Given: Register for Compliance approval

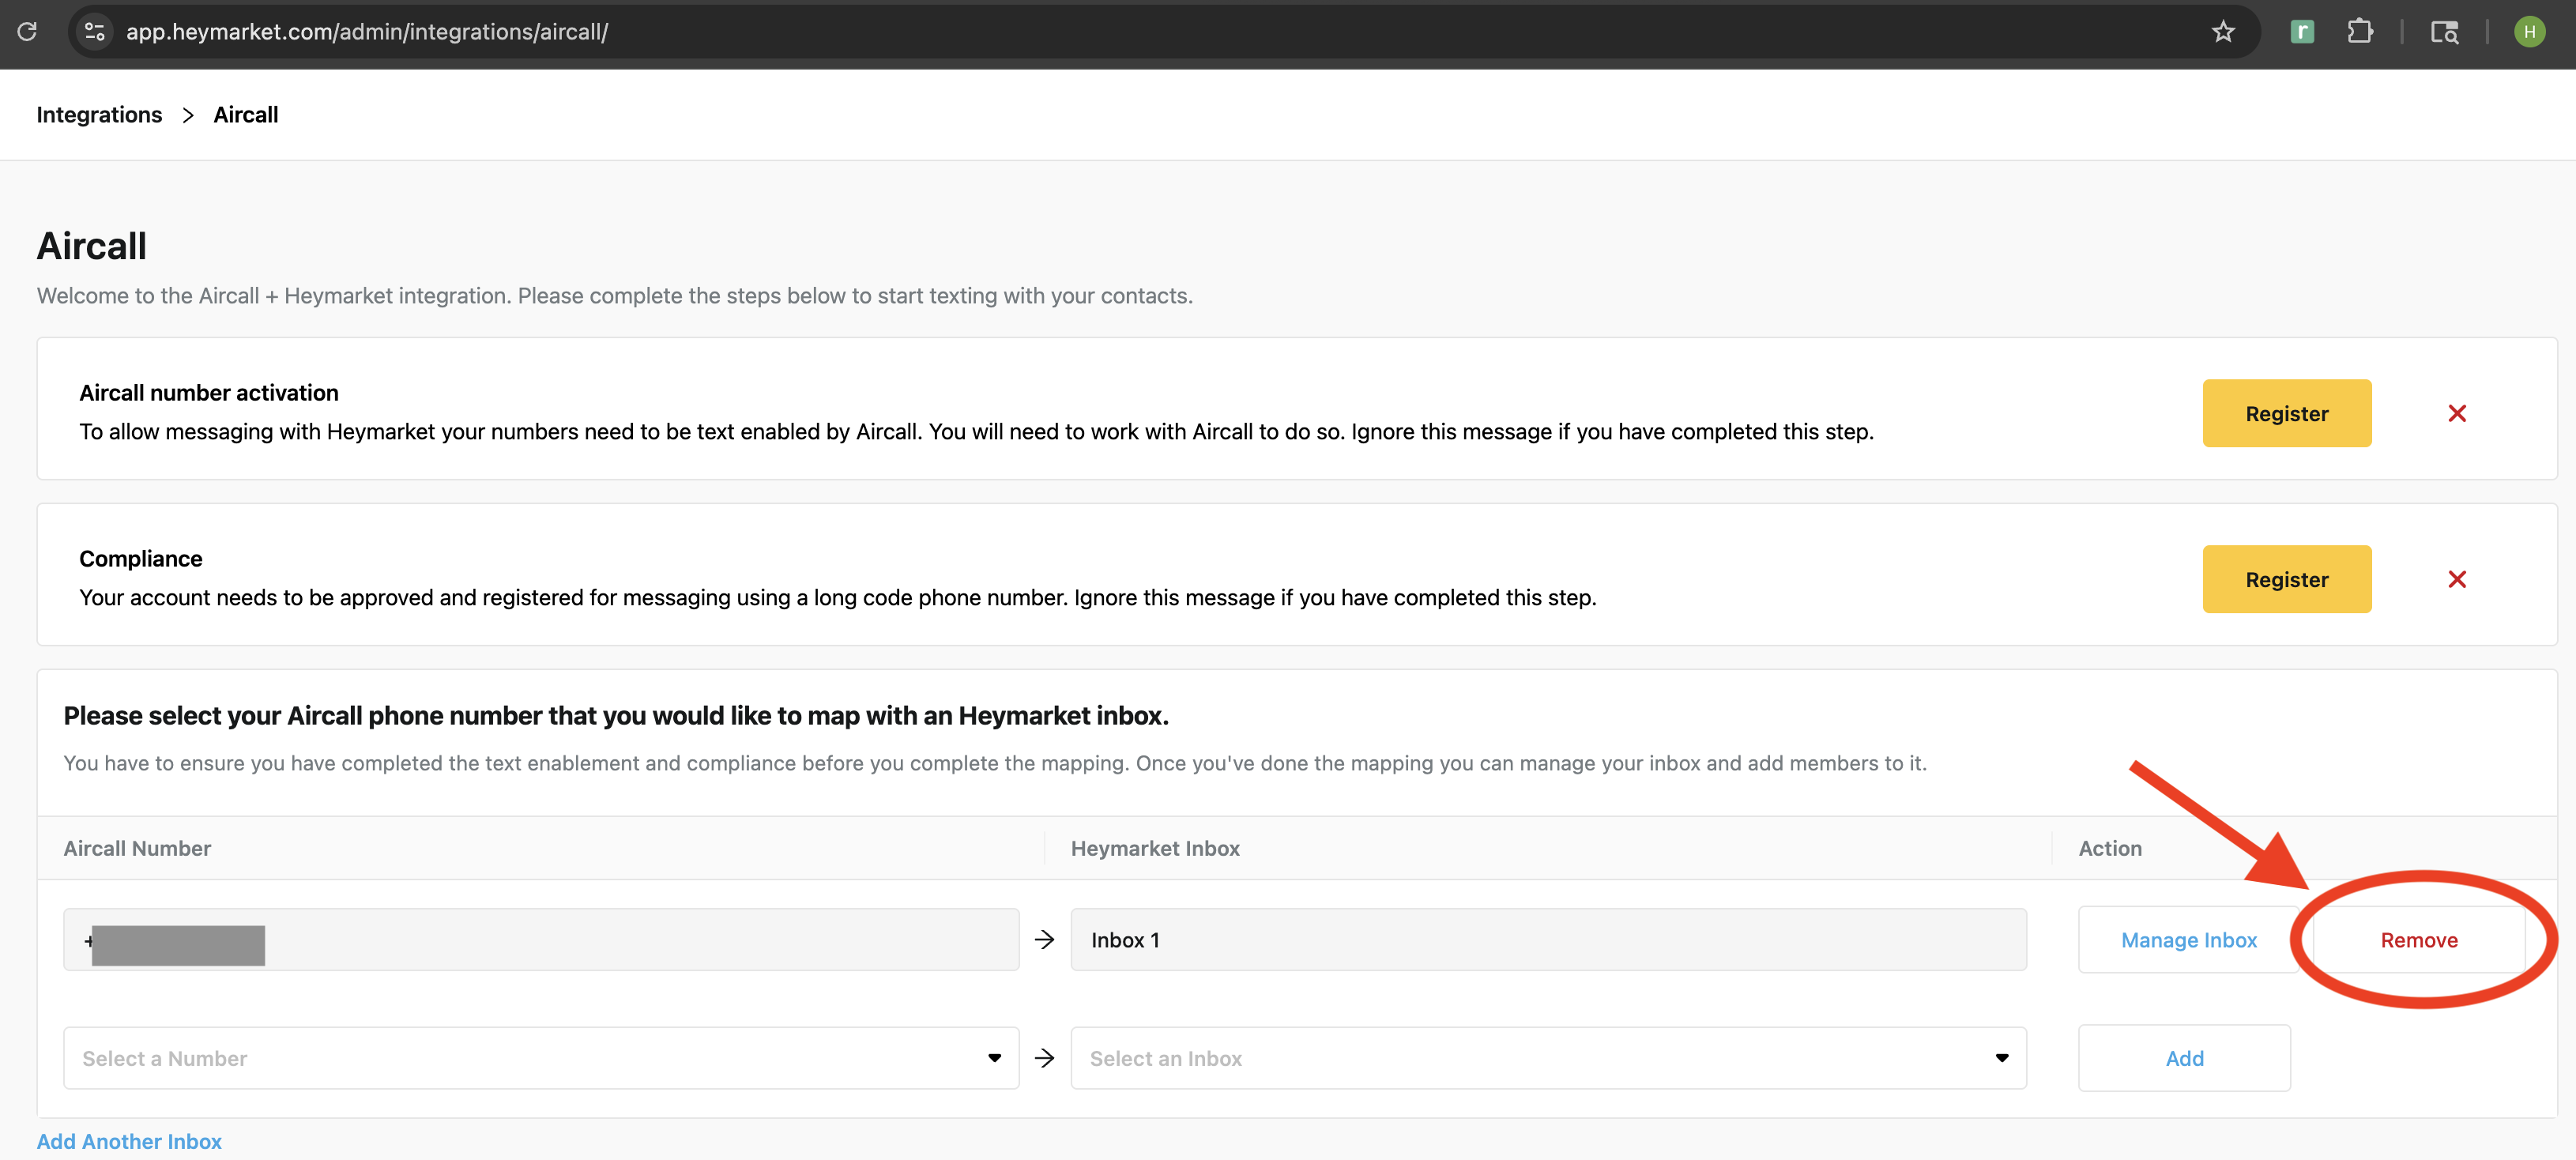Looking at the screenshot, I should 2287,578.
